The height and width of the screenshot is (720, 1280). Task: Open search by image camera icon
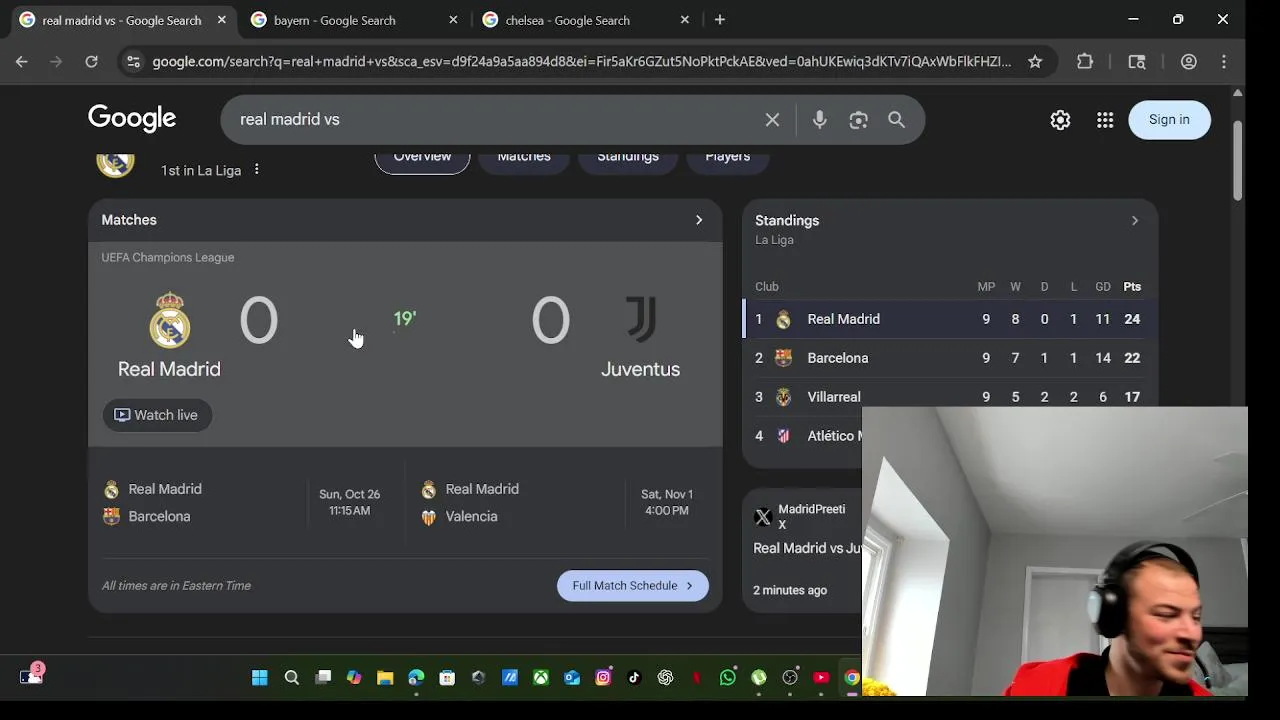click(858, 120)
